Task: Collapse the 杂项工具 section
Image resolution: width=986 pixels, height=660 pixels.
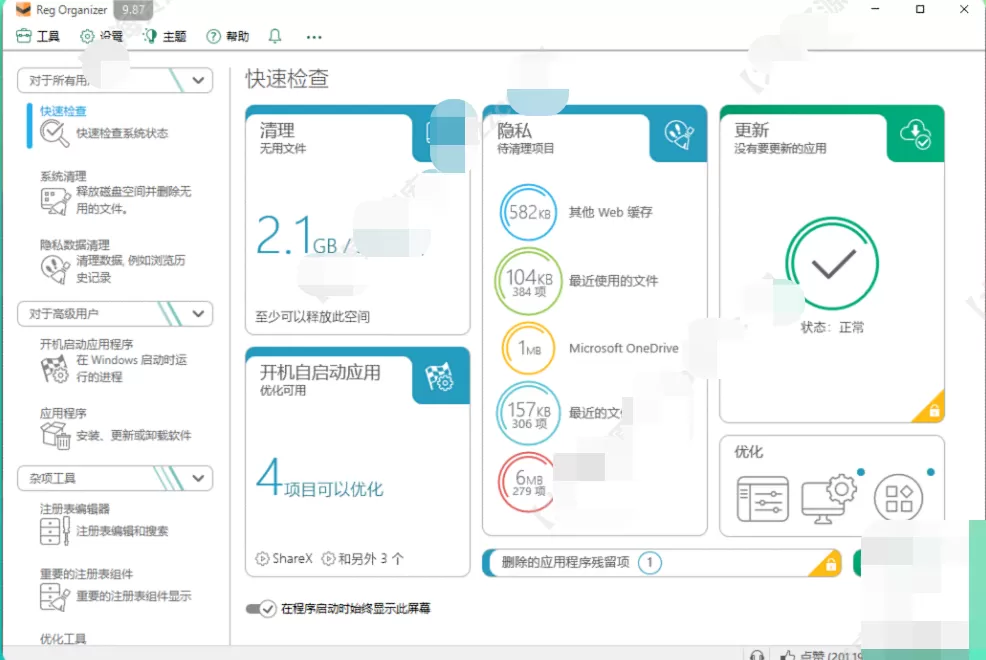Action: click(197, 478)
